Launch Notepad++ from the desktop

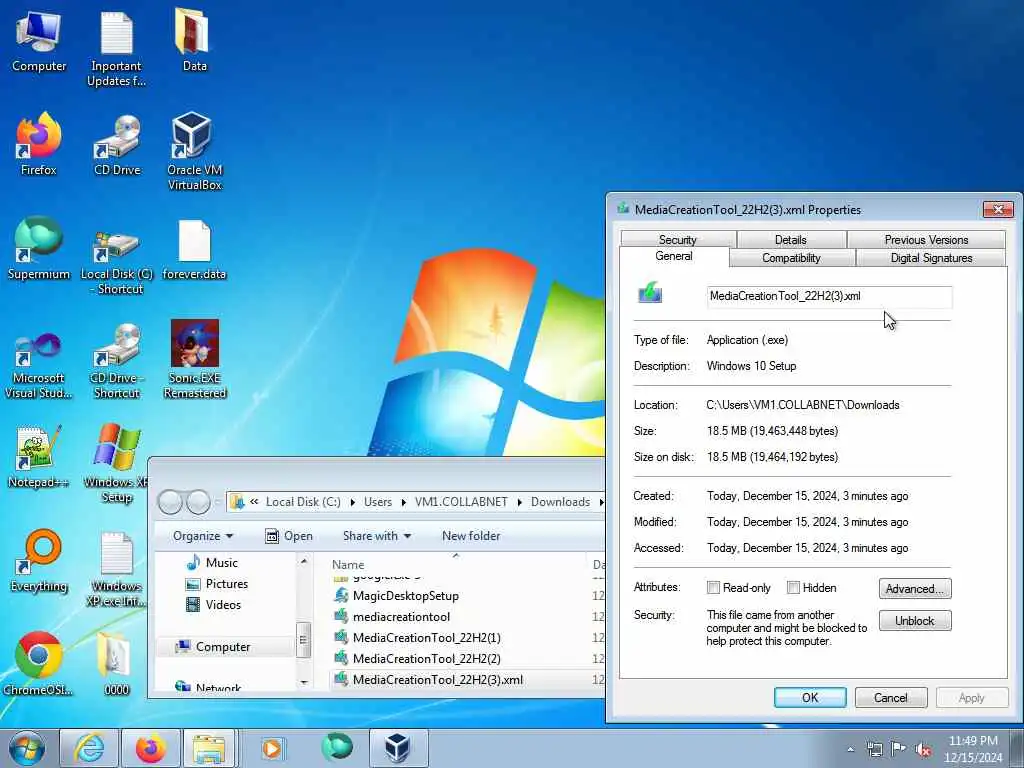click(x=39, y=456)
